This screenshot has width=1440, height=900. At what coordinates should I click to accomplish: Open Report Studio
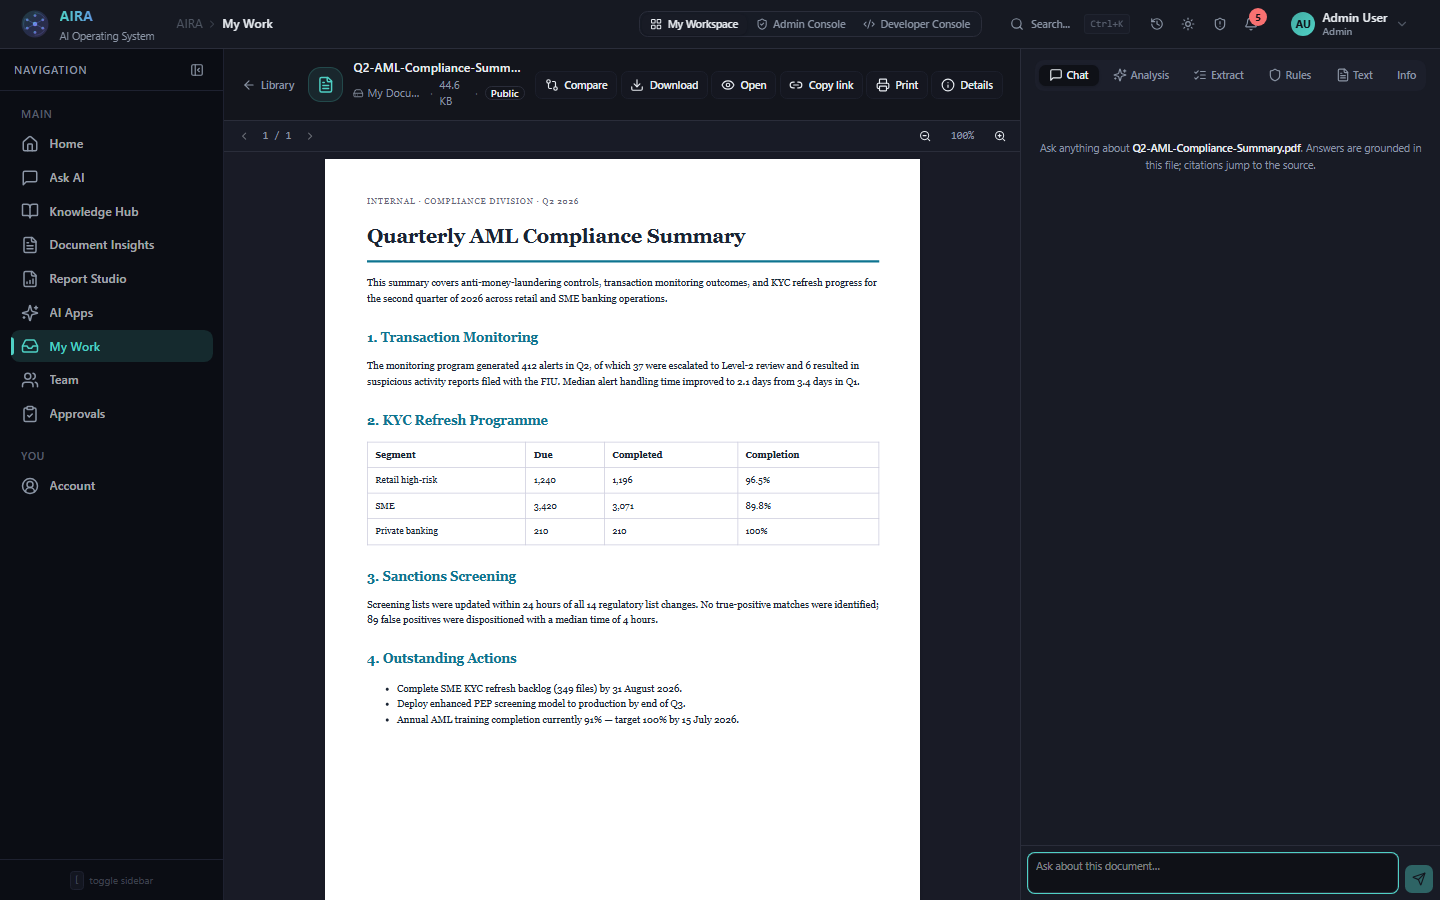(112, 279)
